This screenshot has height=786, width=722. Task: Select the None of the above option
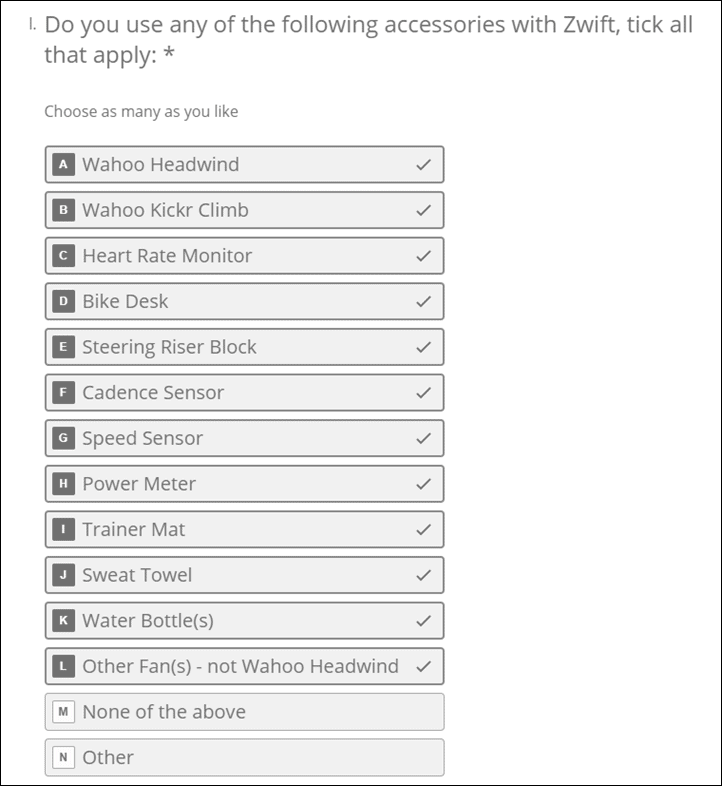tap(245, 712)
